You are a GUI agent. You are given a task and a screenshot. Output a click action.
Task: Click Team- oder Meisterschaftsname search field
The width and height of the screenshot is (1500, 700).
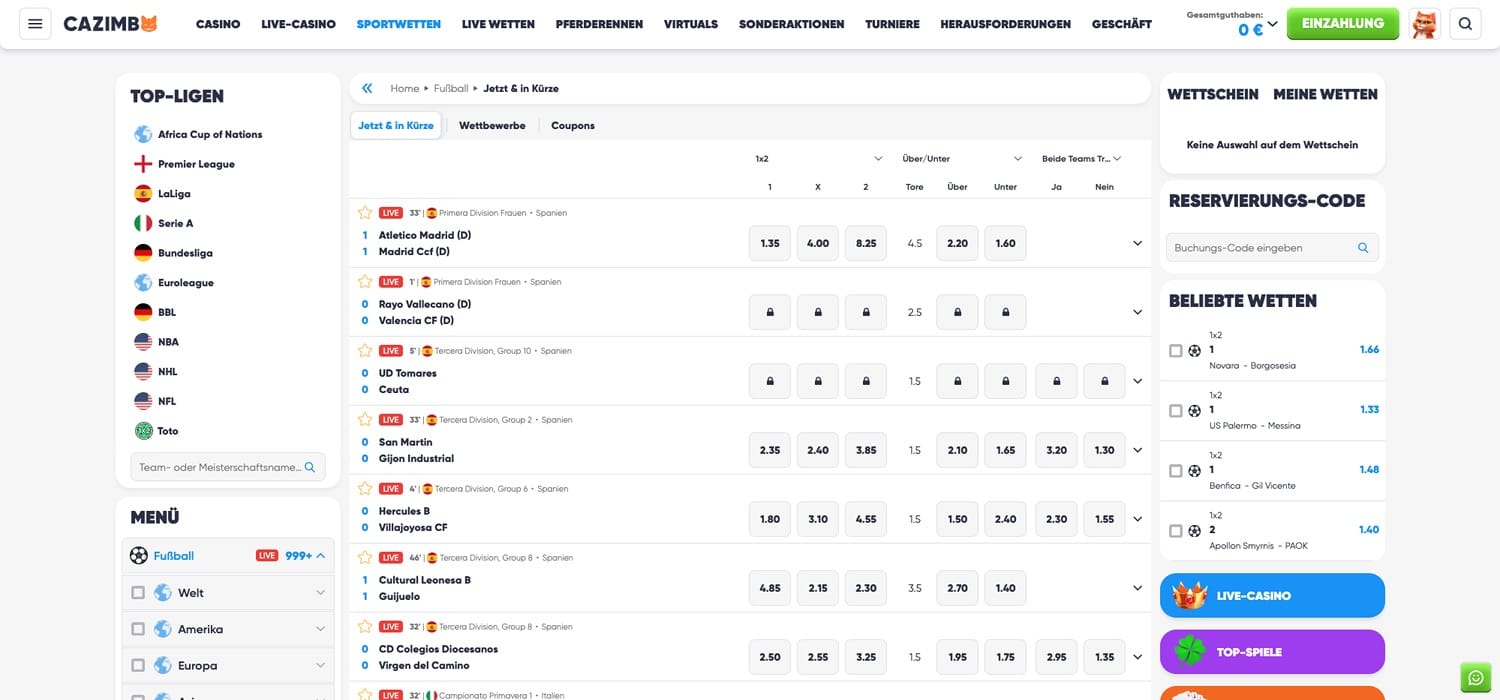[x=228, y=467]
